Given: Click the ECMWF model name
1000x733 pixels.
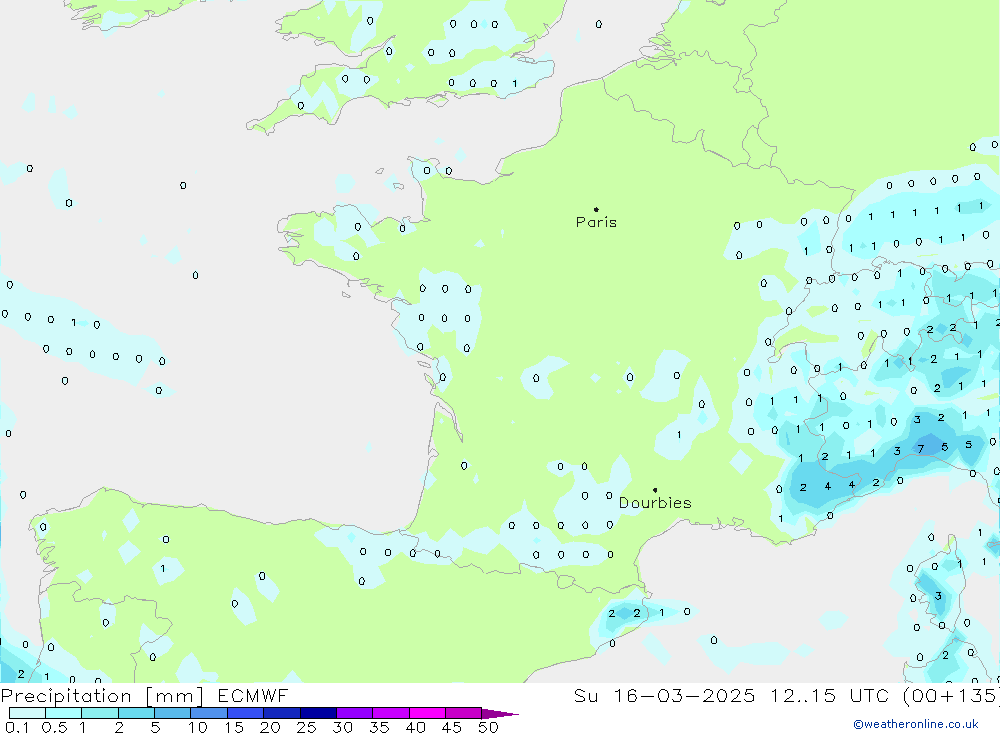Looking at the screenshot, I should [253, 695].
